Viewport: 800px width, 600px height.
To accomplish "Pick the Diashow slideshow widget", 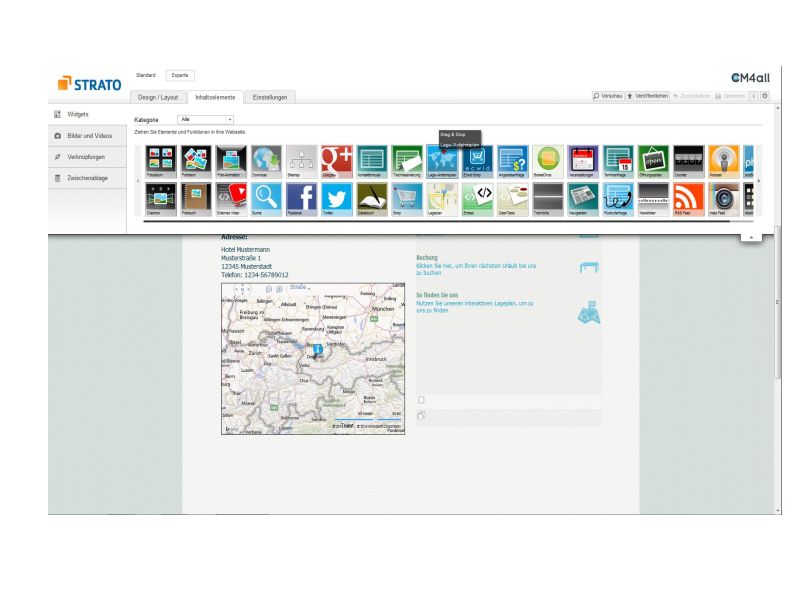I will pos(161,199).
